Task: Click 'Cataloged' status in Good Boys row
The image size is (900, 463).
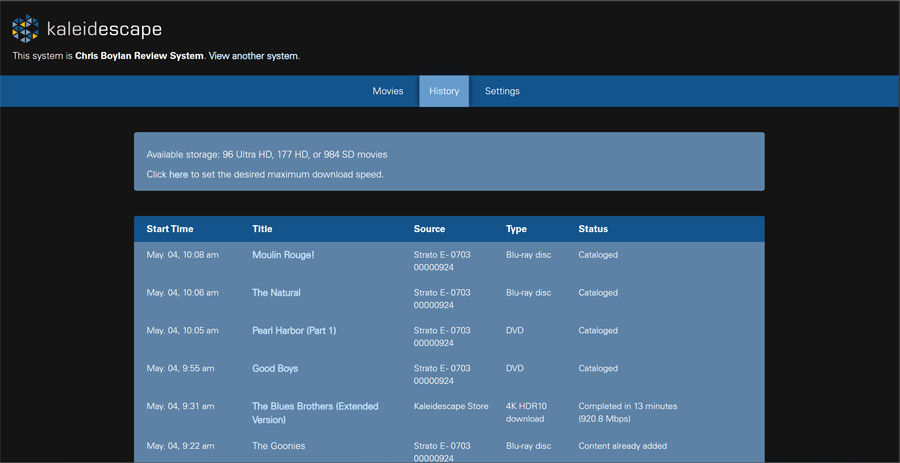Action: [x=598, y=368]
